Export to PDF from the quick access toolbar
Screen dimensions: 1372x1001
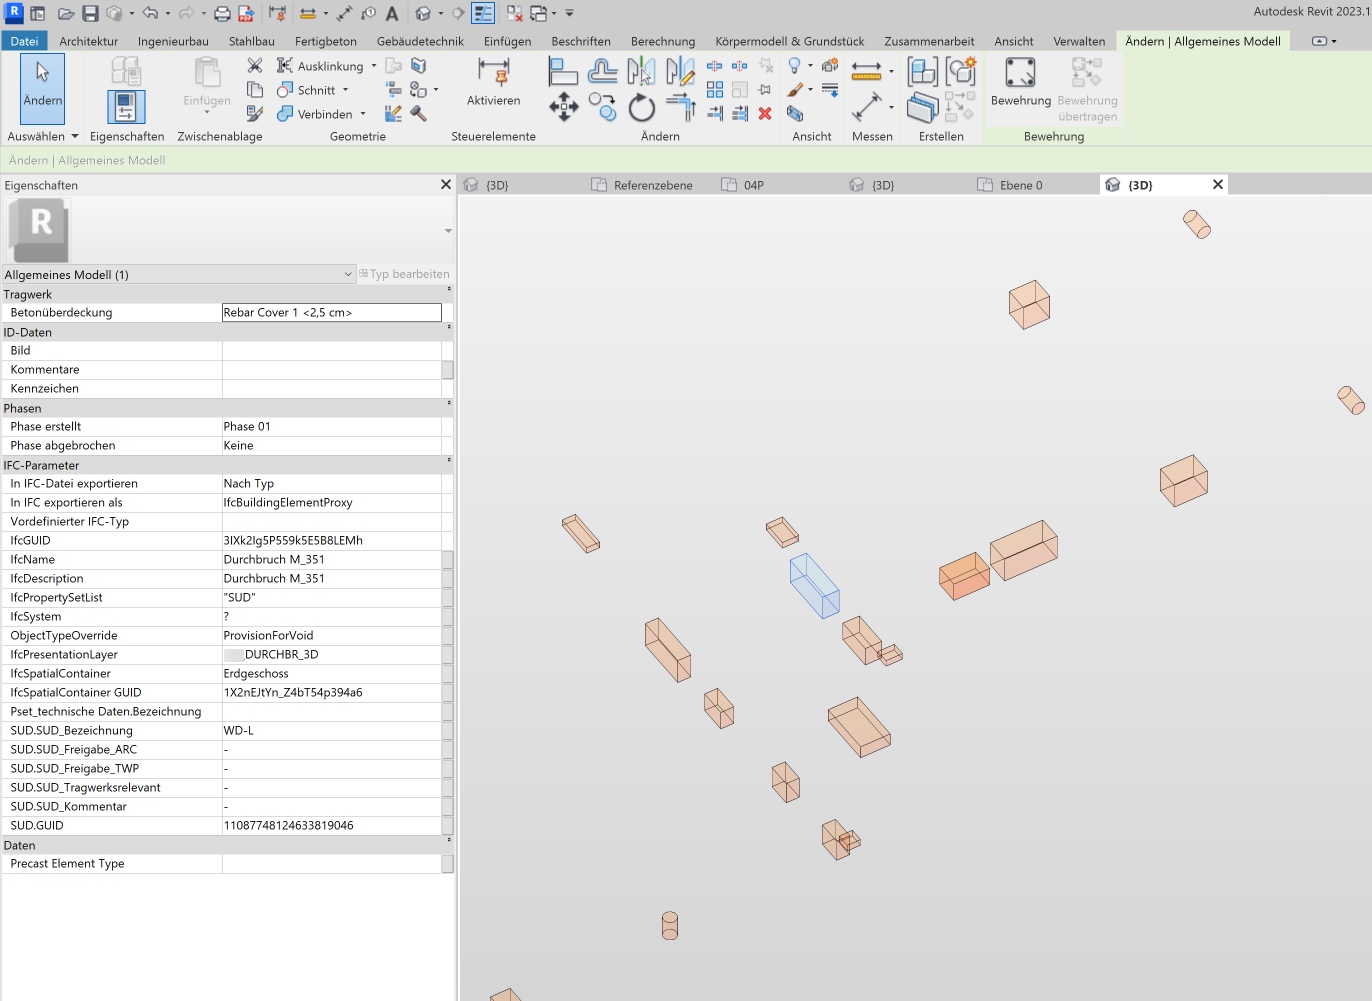point(246,14)
